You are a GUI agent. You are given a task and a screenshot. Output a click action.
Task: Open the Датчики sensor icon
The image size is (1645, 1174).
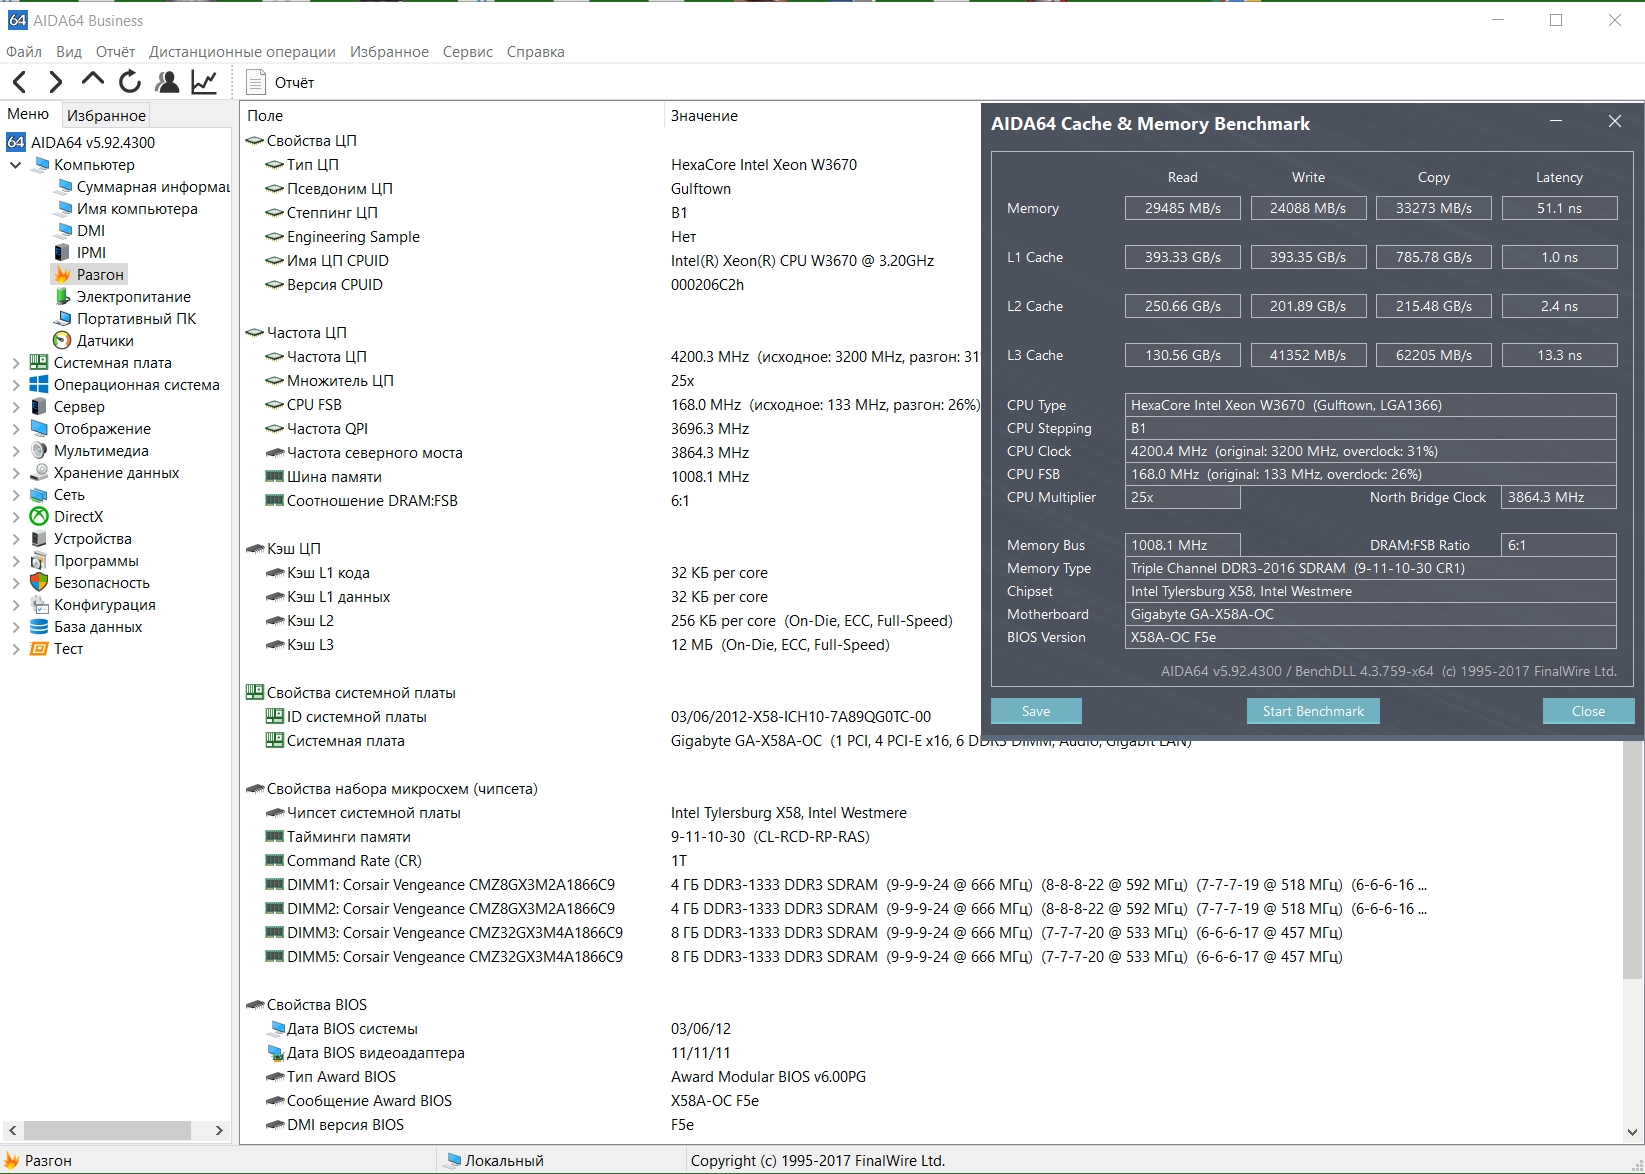coord(63,341)
